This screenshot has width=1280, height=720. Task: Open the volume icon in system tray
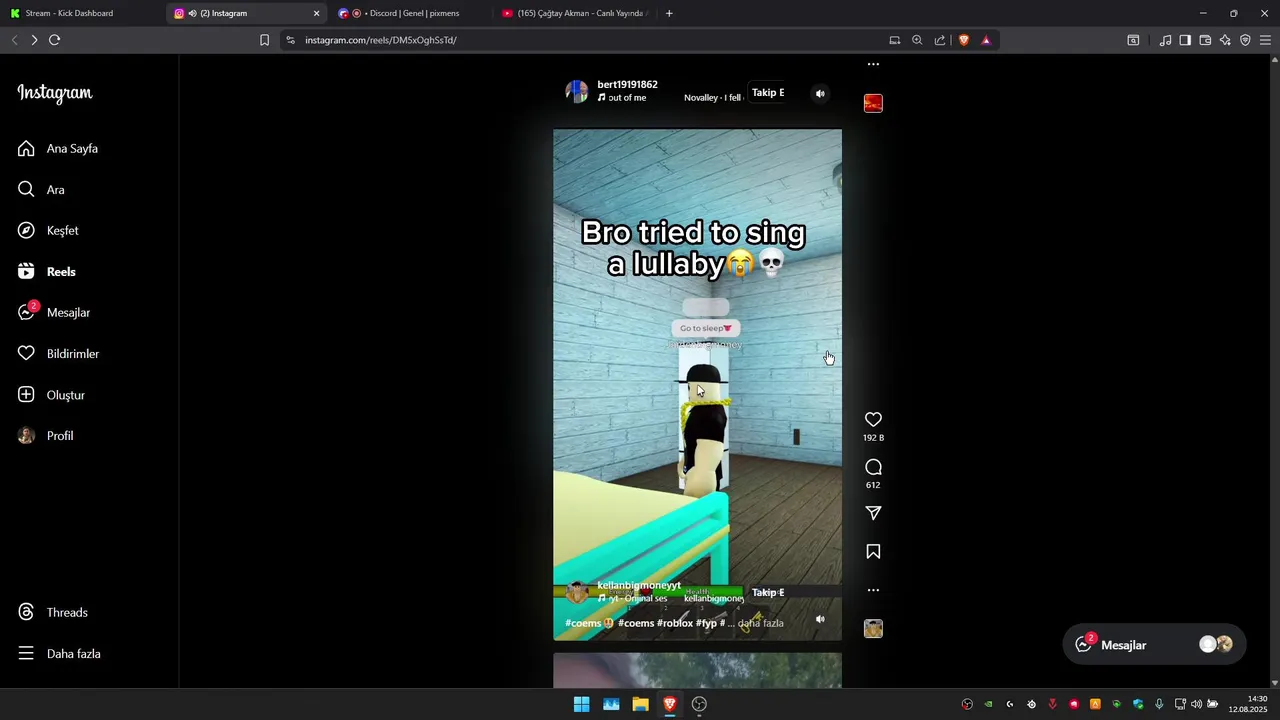[x=1196, y=704]
